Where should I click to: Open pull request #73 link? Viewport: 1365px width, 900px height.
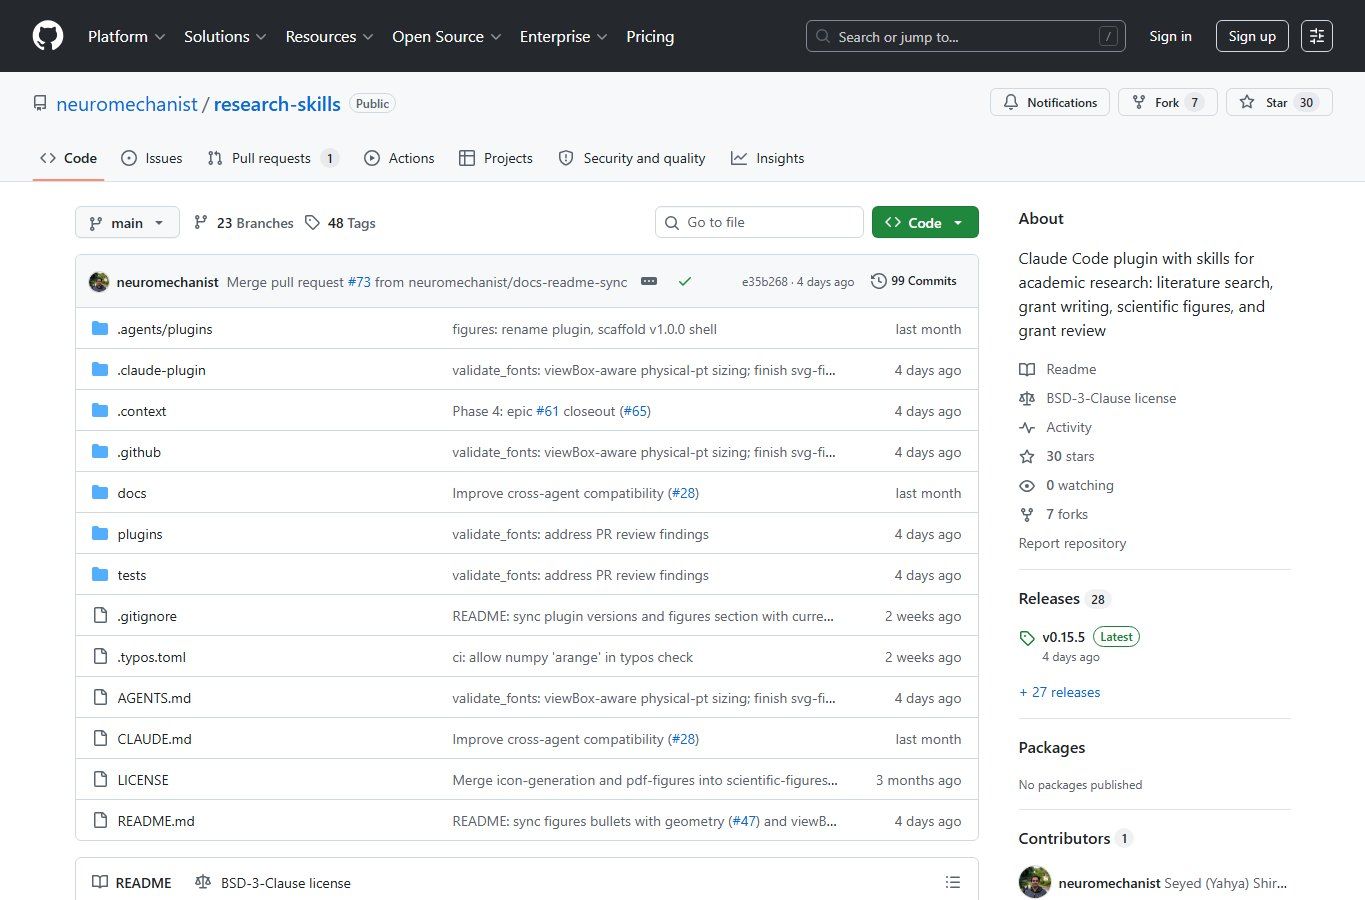359,282
